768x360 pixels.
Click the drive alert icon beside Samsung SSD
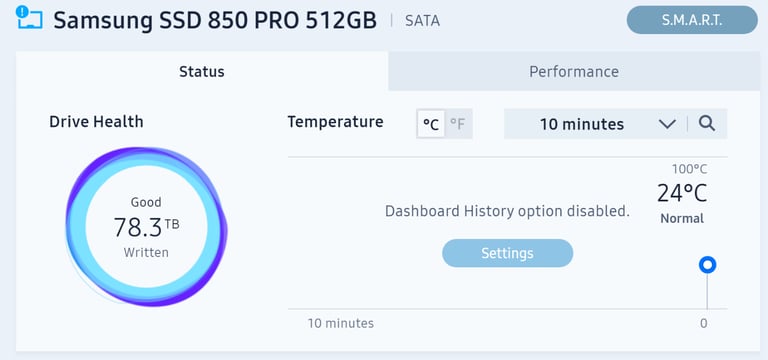[29, 18]
